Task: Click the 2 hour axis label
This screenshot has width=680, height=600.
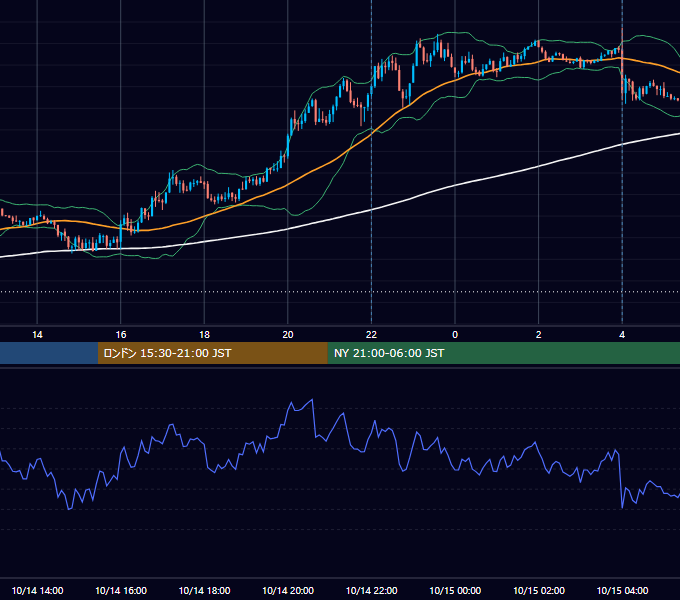Action: tap(539, 335)
